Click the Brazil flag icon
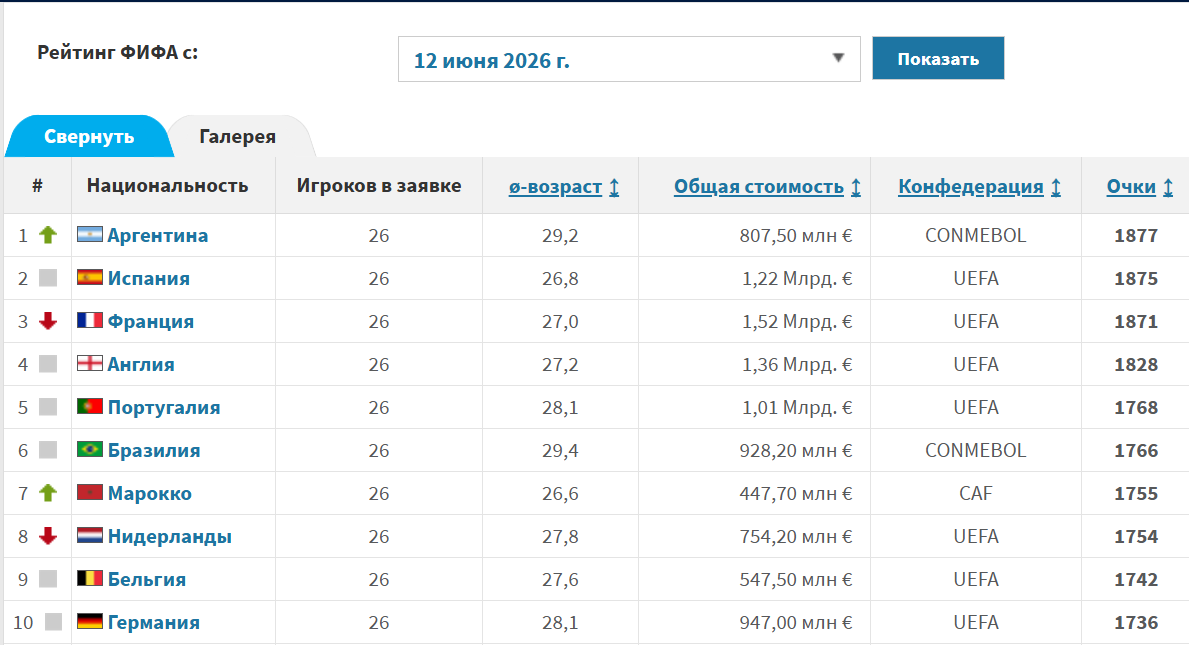 (x=89, y=449)
